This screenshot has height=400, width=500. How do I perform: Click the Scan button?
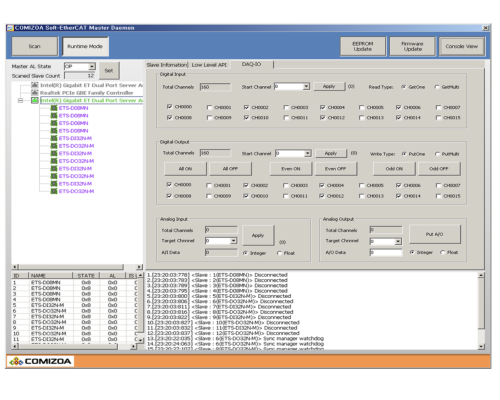pos(35,46)
